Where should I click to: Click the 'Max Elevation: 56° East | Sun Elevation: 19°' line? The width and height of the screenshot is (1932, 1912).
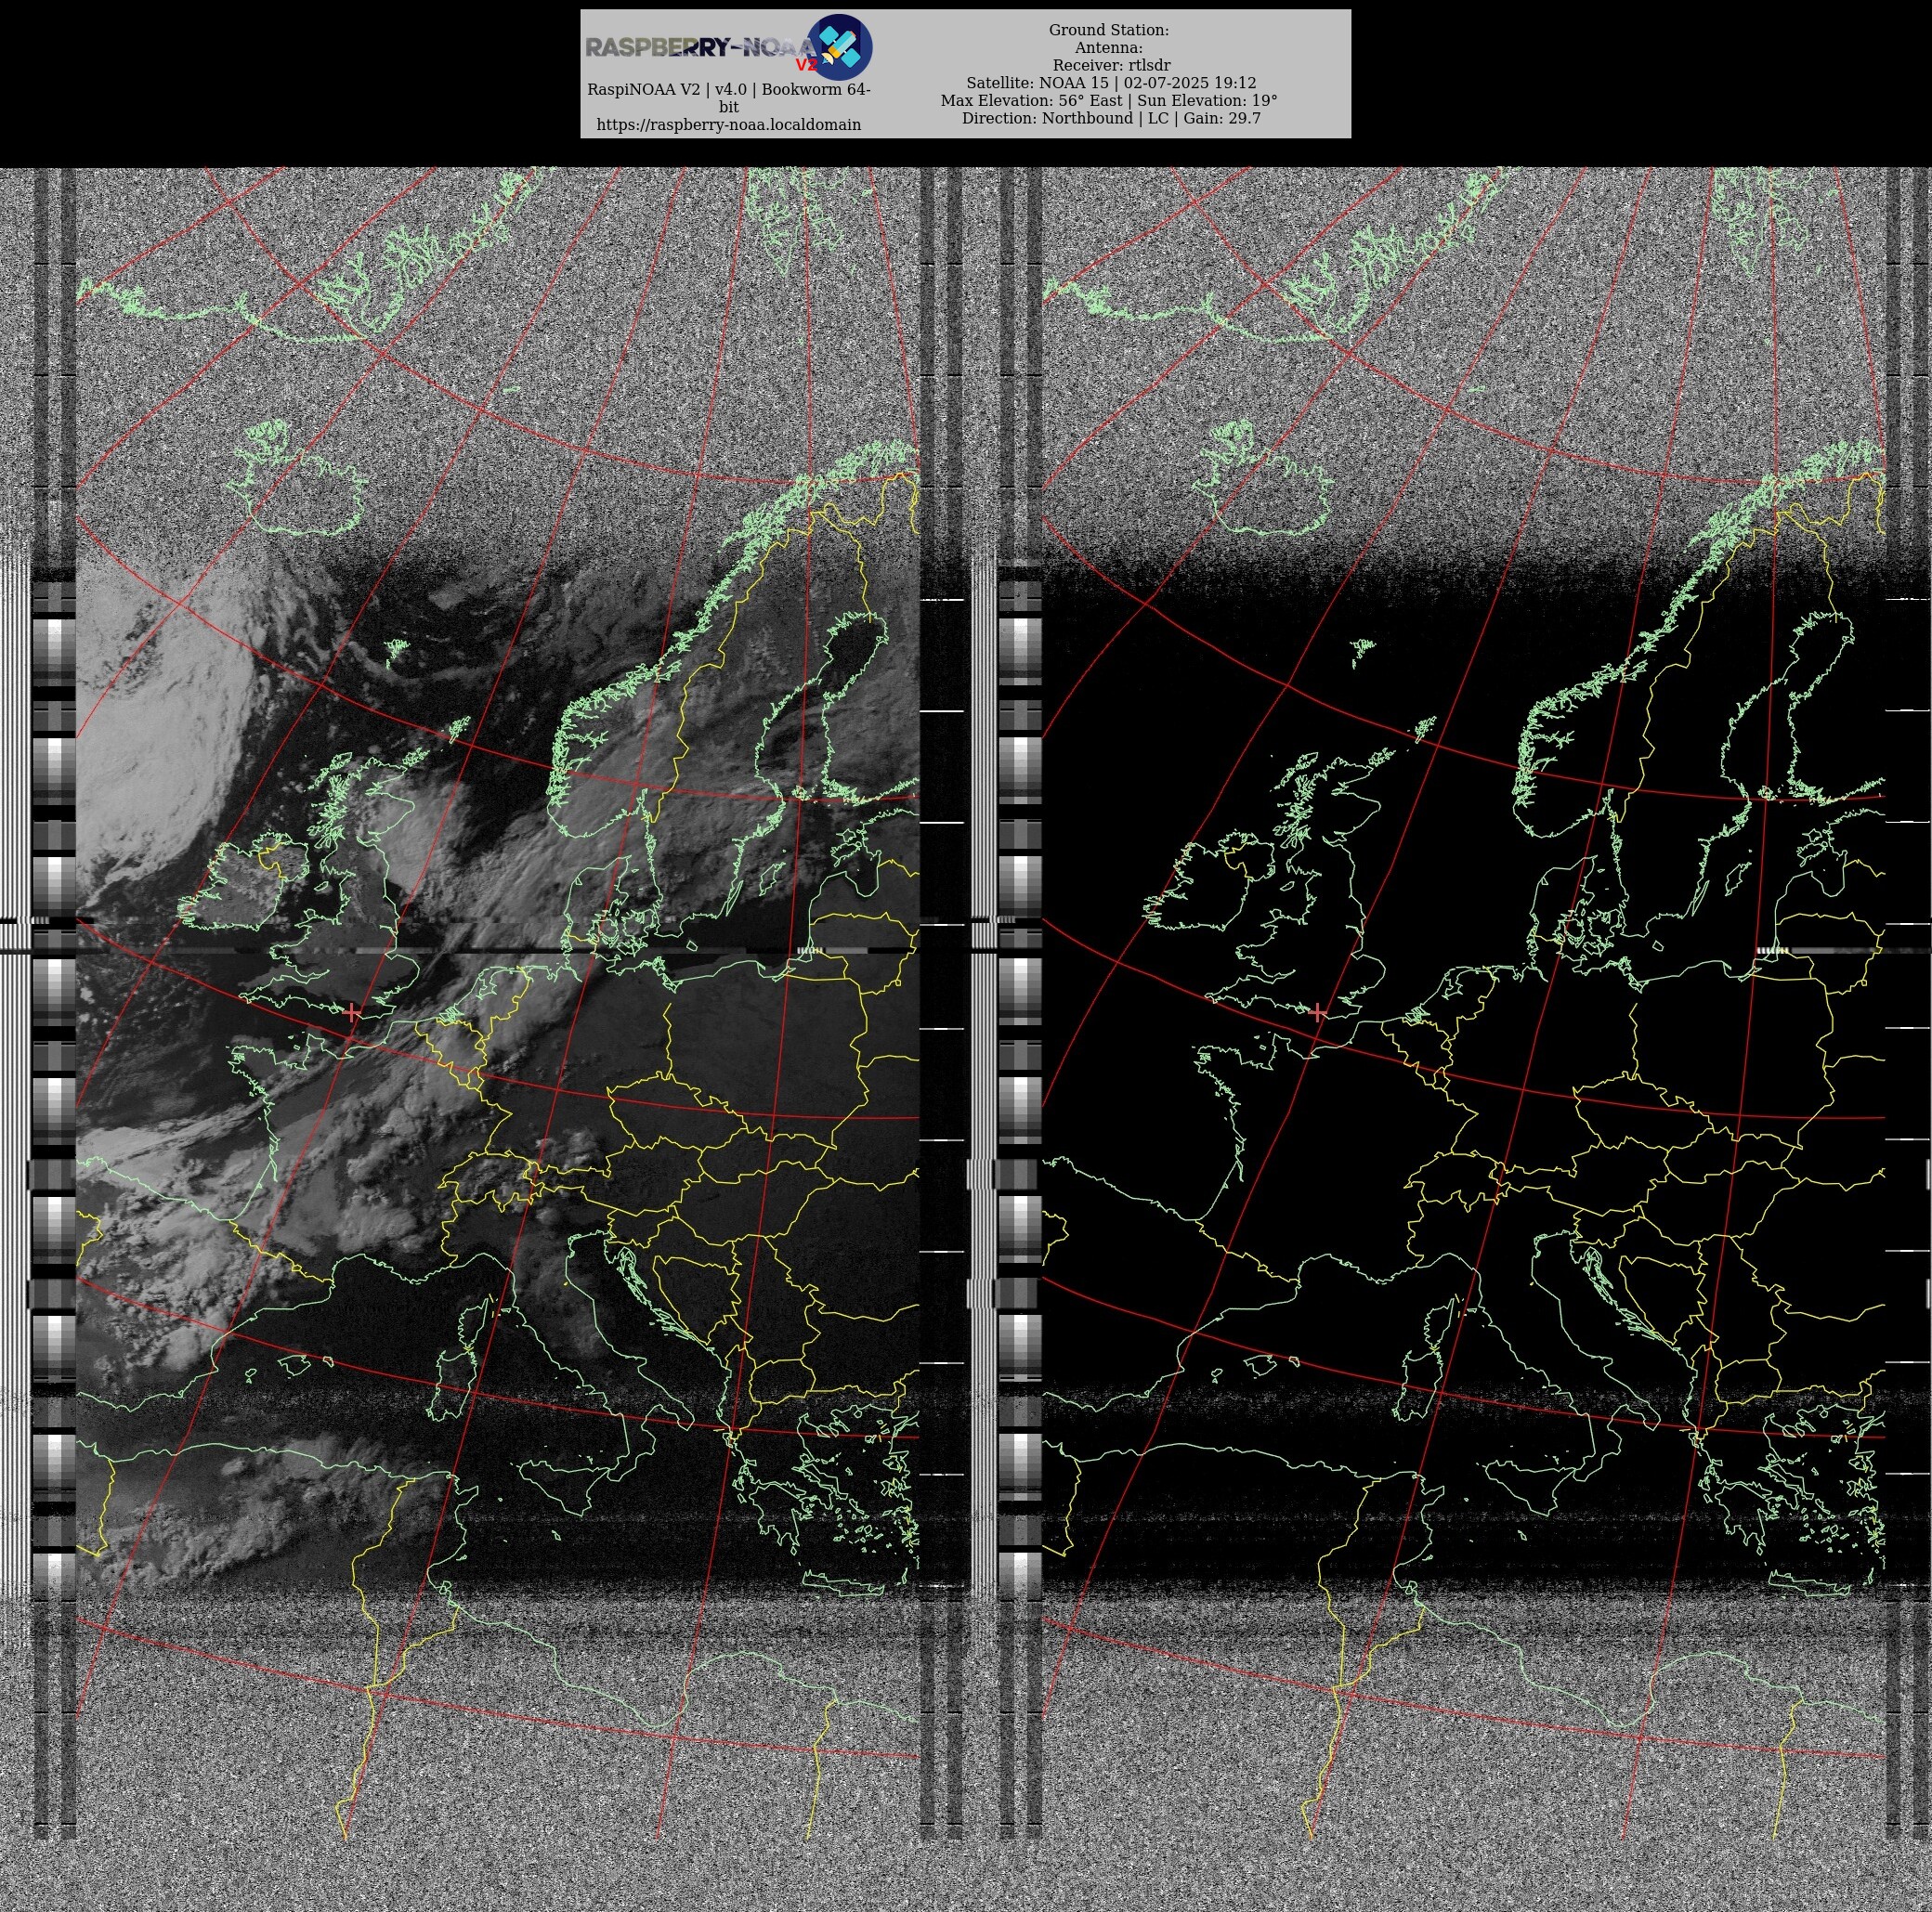1109,100
